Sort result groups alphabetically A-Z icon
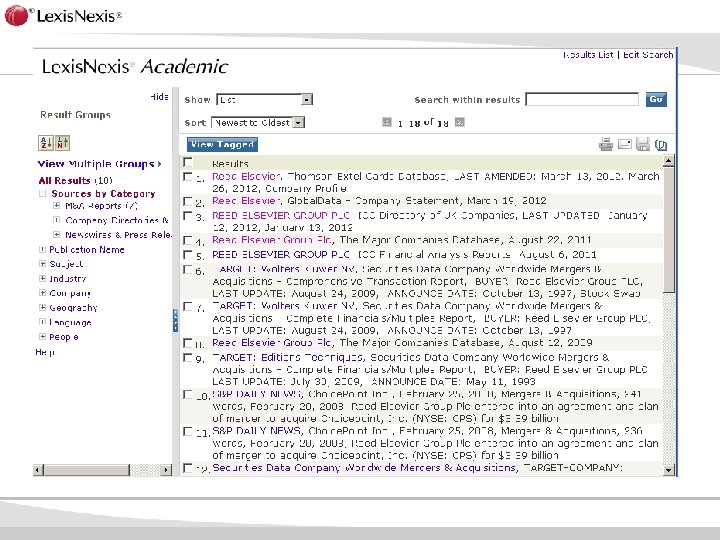This screenshot has height=540, width=720. coord(45,143)
